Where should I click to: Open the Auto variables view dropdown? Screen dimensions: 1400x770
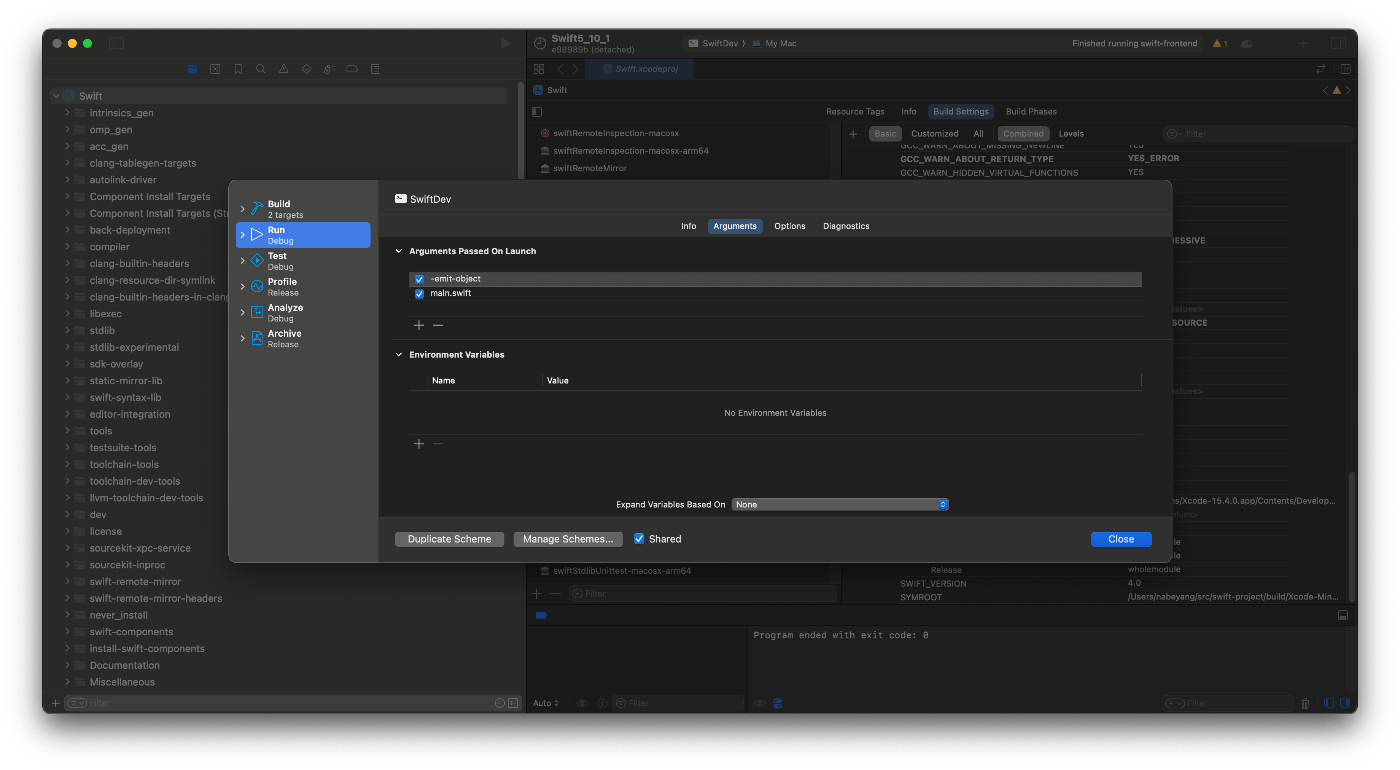(x=546, y=703)
